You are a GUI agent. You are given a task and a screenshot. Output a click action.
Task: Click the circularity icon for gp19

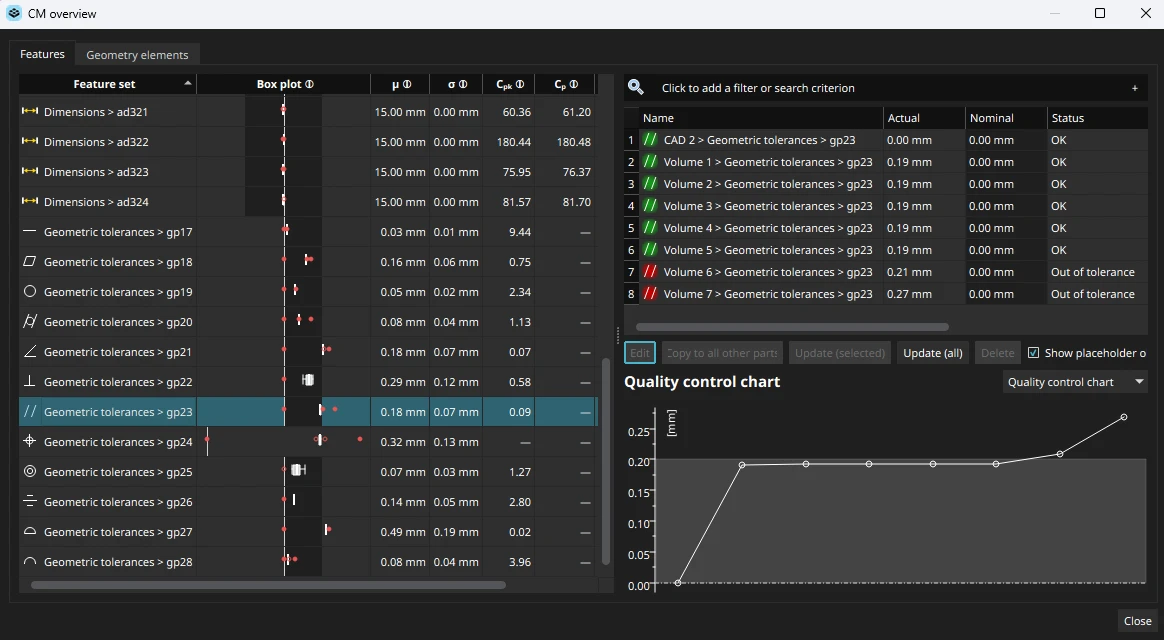30,292
